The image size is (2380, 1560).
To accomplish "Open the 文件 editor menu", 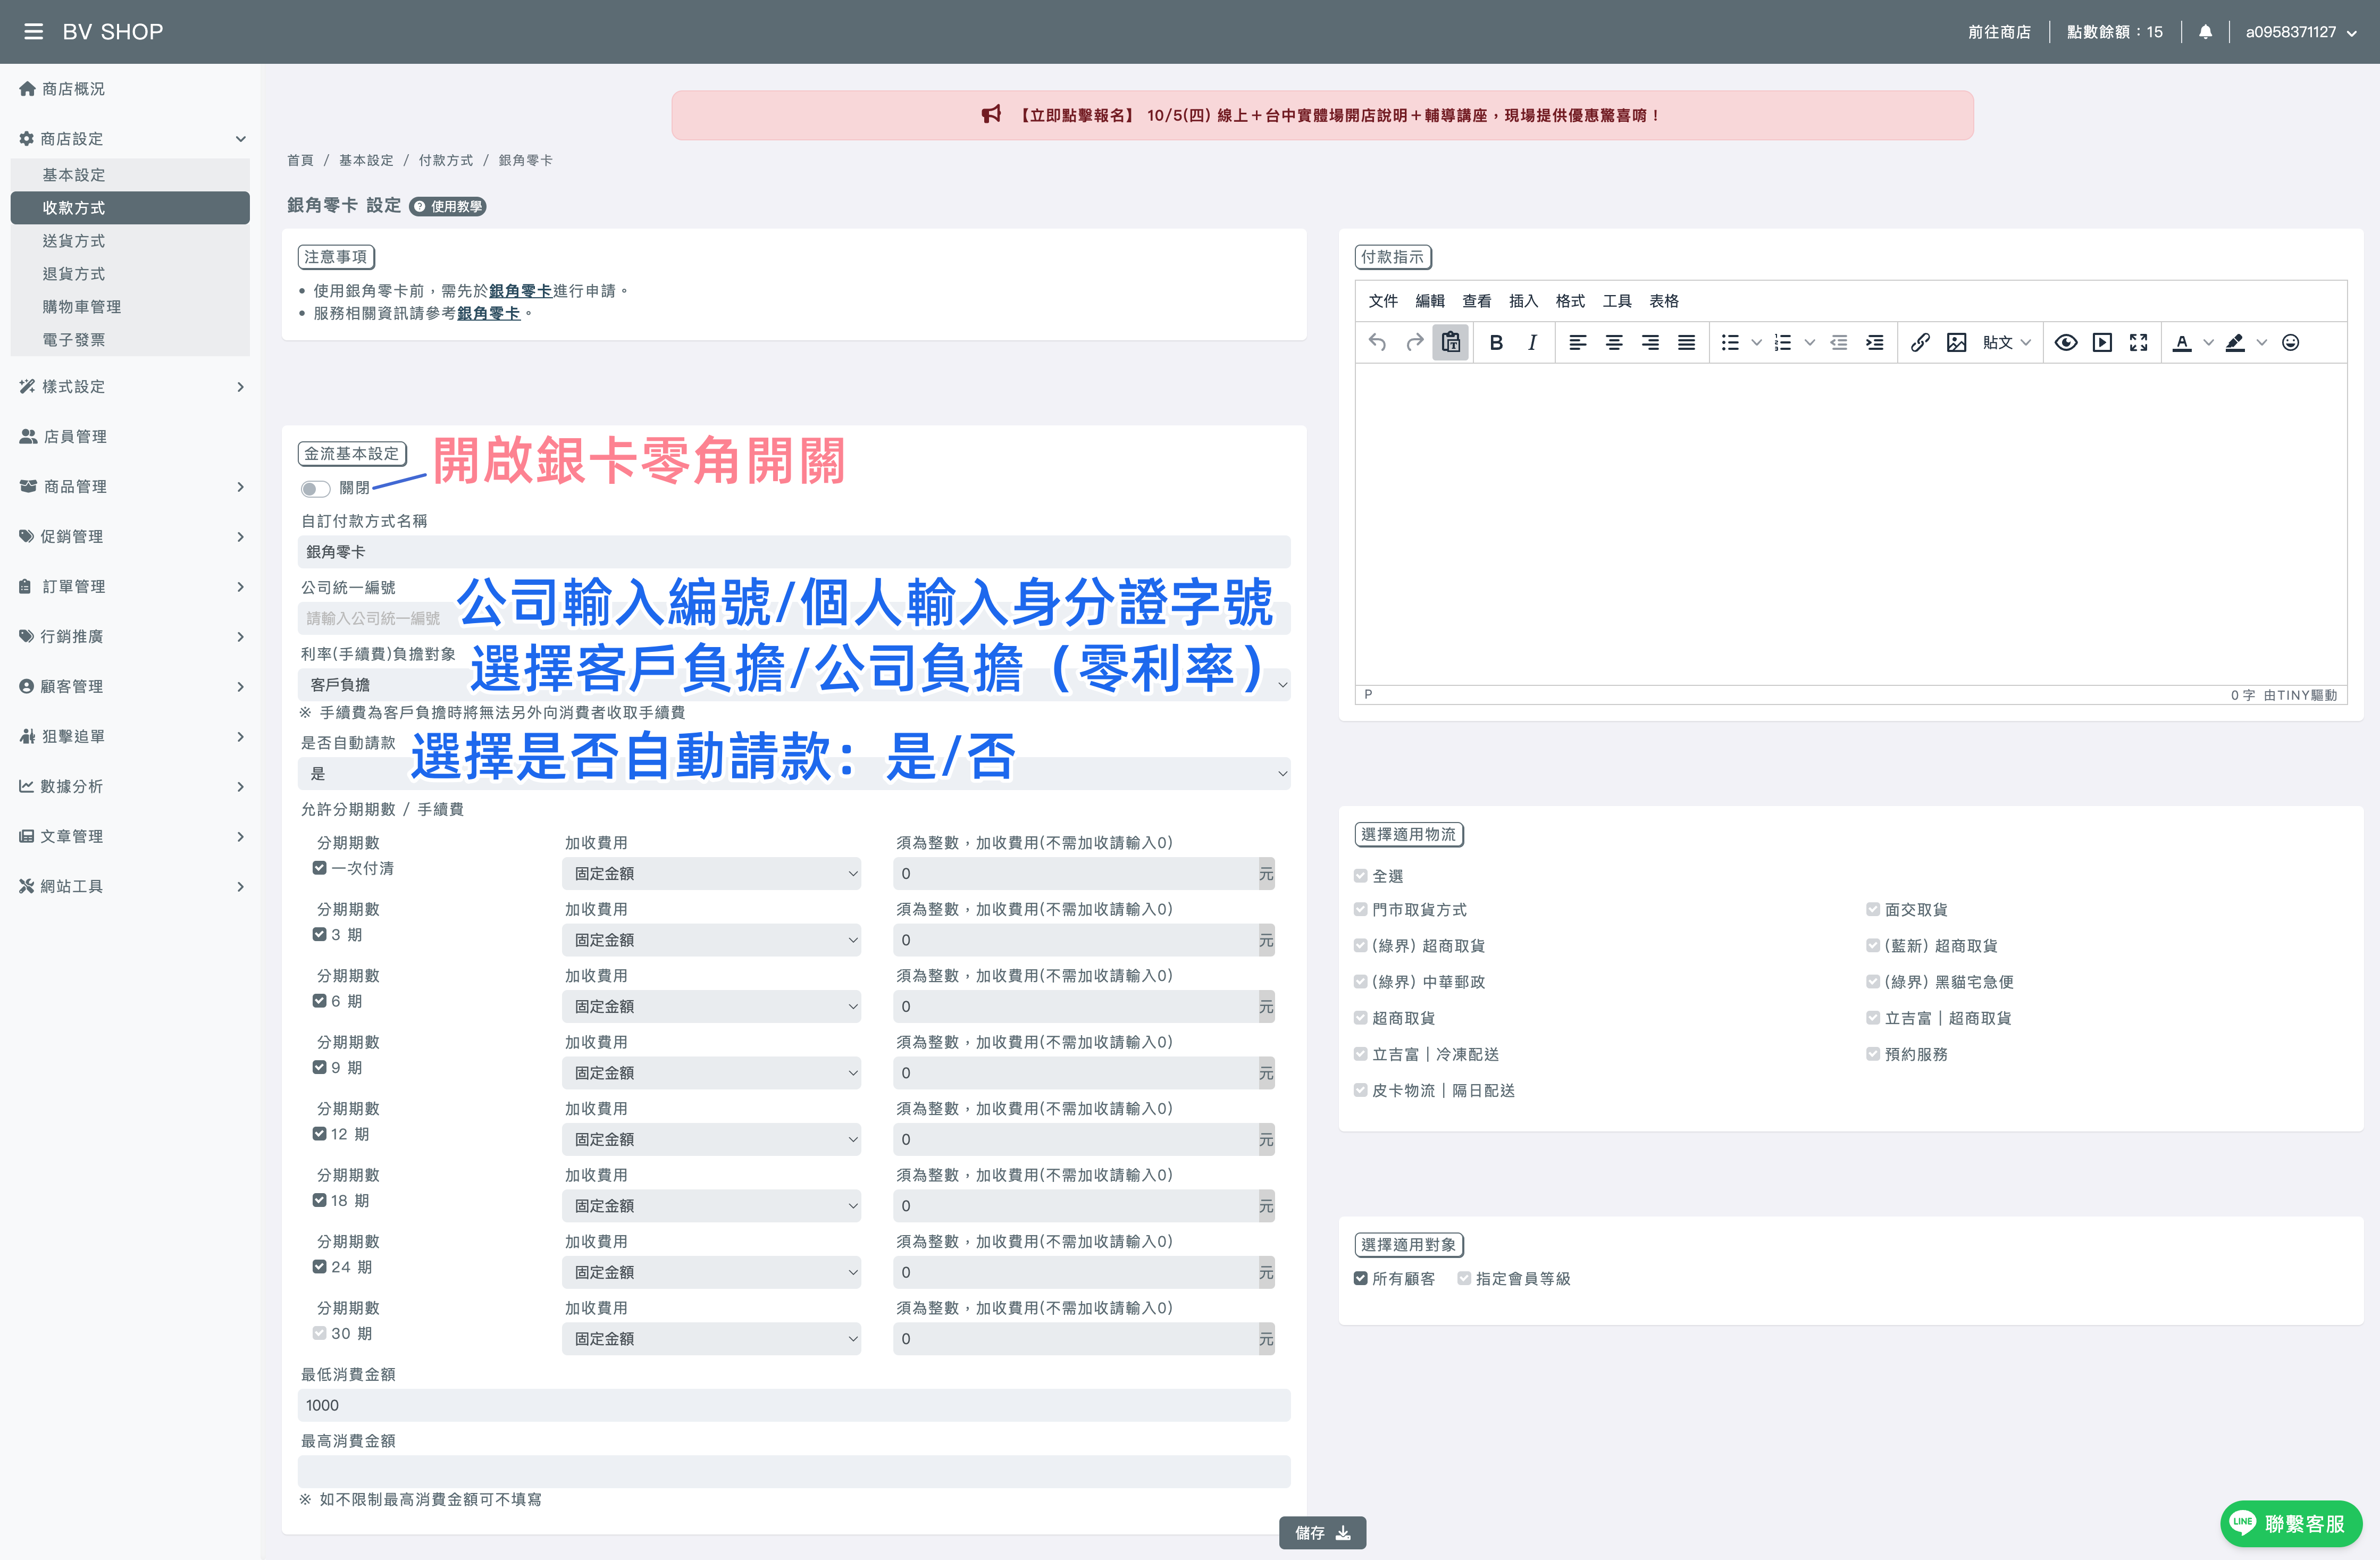I will tap(1383, 301).
